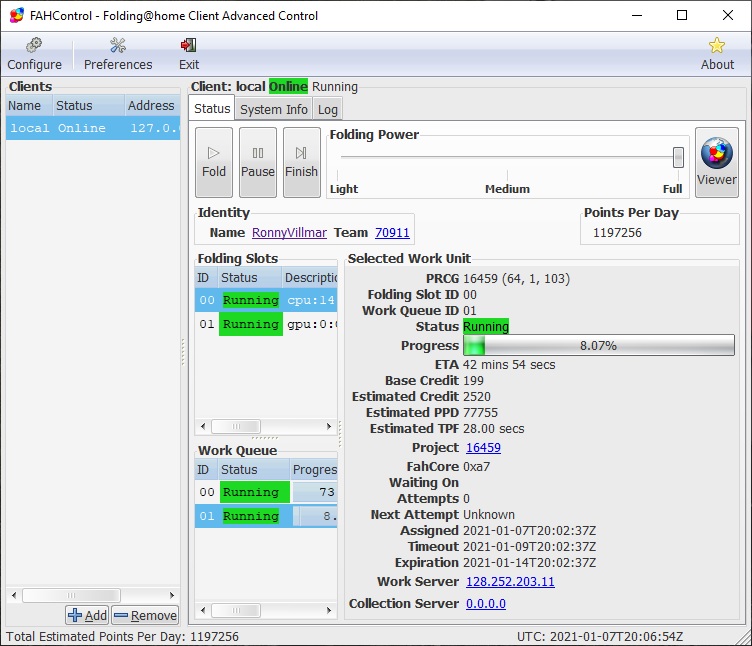Select work queue row 00
Viewport: 752px width, 646px height.
click(x=266, y=492)
